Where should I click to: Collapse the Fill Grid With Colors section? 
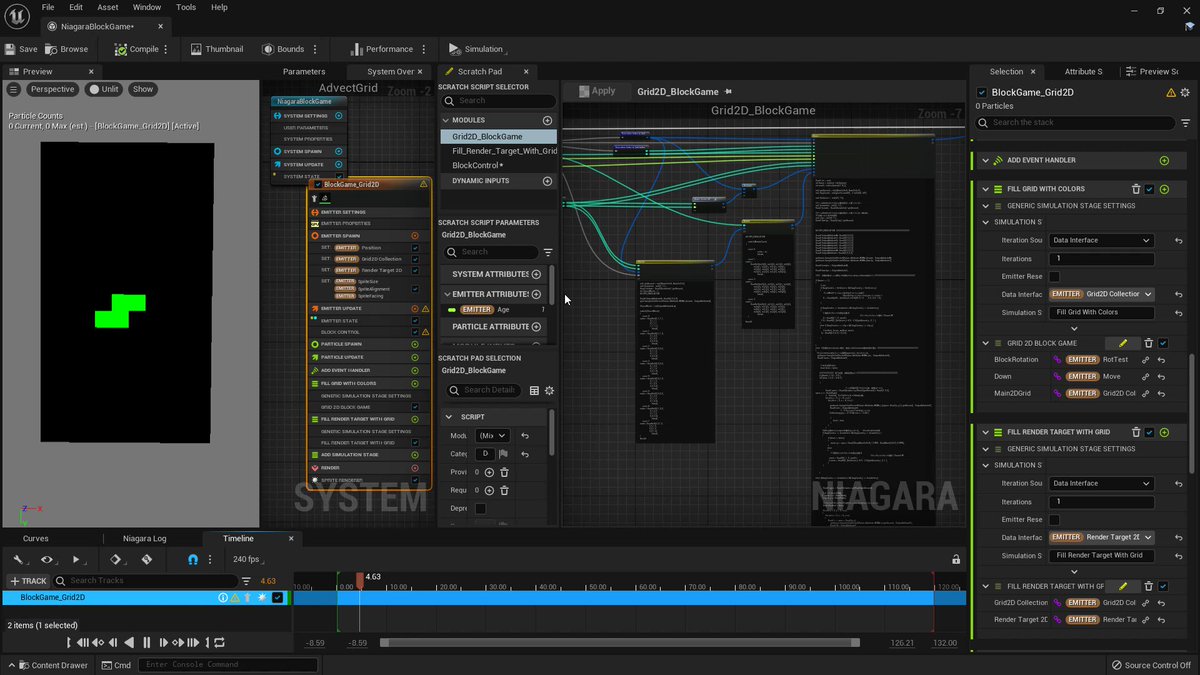pyautogui.click(x=986, y=189)
